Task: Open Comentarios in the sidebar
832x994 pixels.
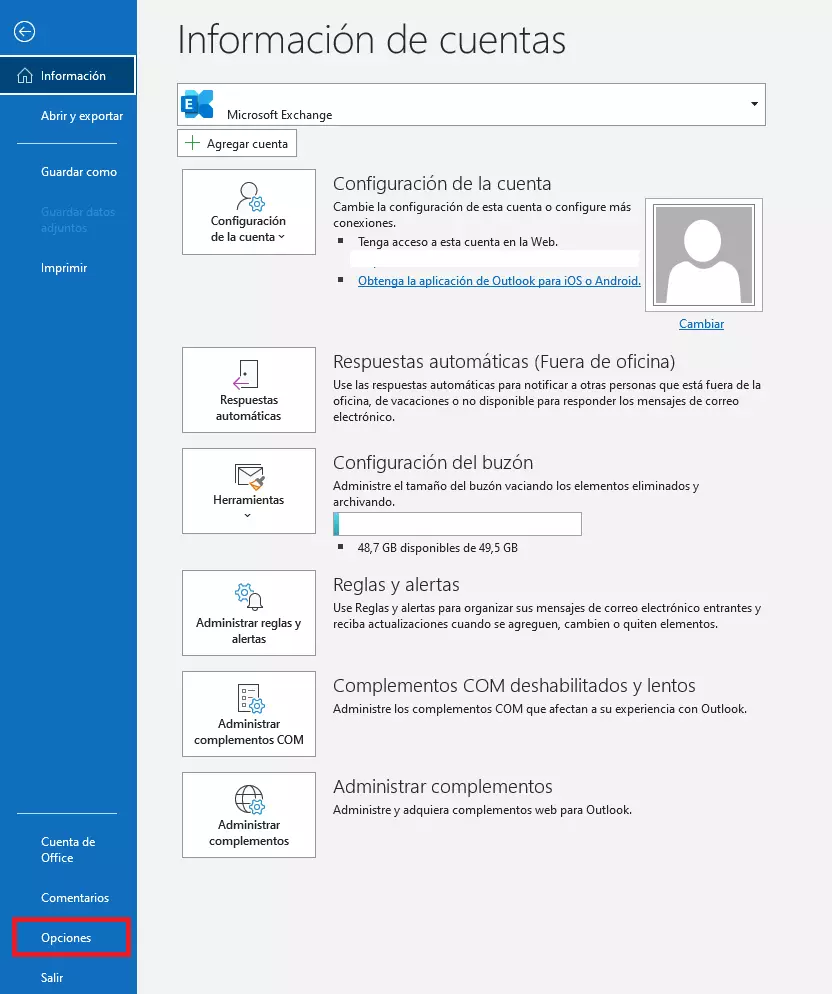Action: pyautogui.click(x=75, y=898)
